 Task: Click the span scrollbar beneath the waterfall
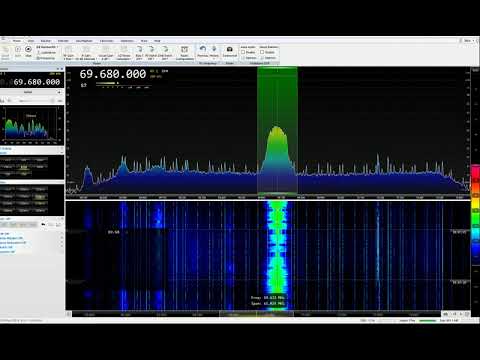click(256, 314)
